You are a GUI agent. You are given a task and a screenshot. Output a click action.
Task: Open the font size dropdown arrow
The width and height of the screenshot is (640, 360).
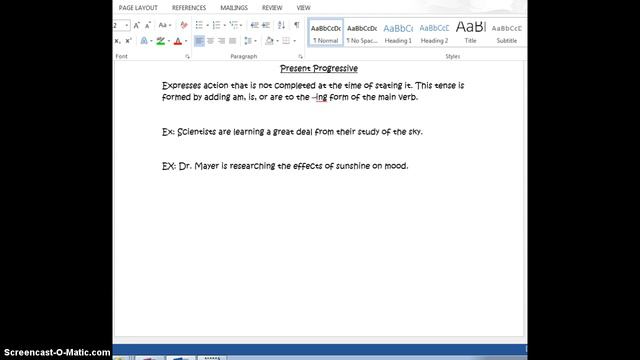(127, 25)
